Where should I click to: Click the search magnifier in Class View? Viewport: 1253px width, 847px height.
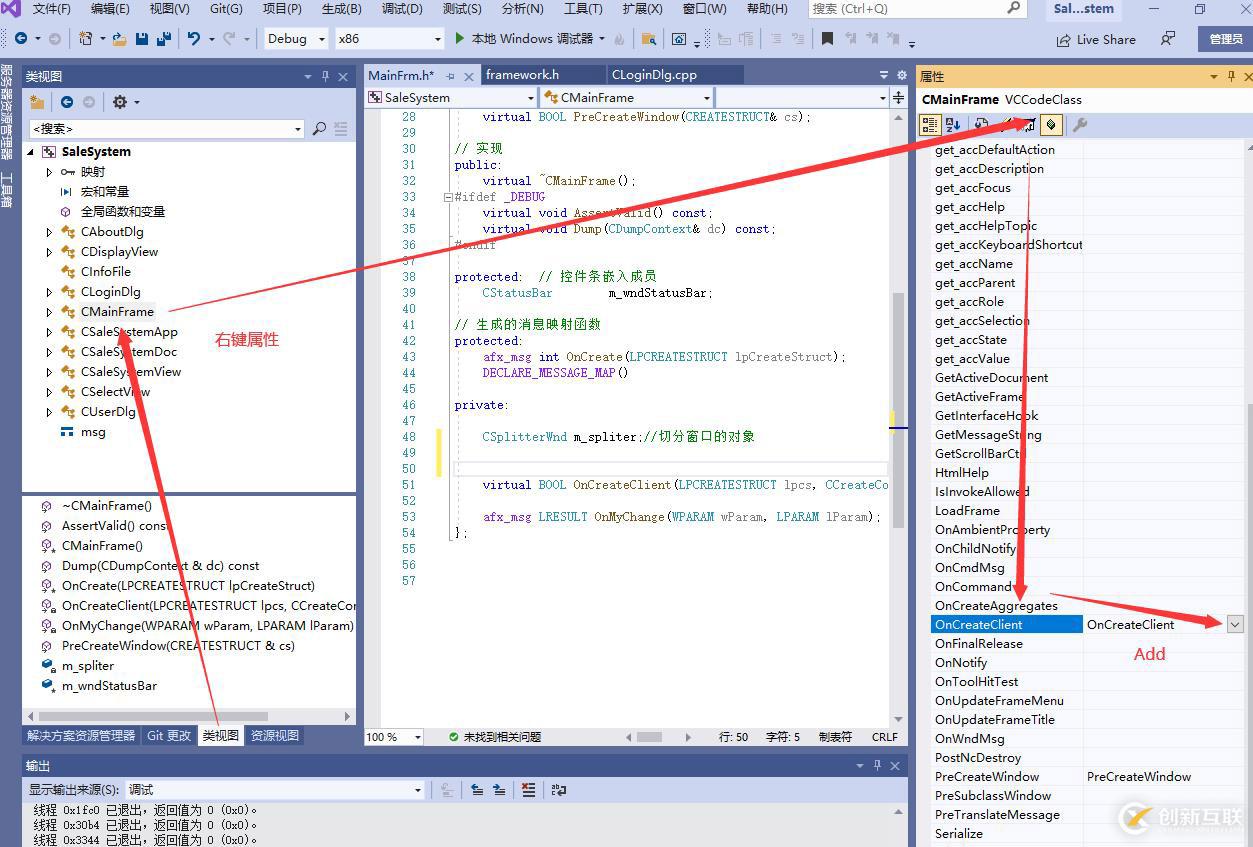click(x=319, y=129)
